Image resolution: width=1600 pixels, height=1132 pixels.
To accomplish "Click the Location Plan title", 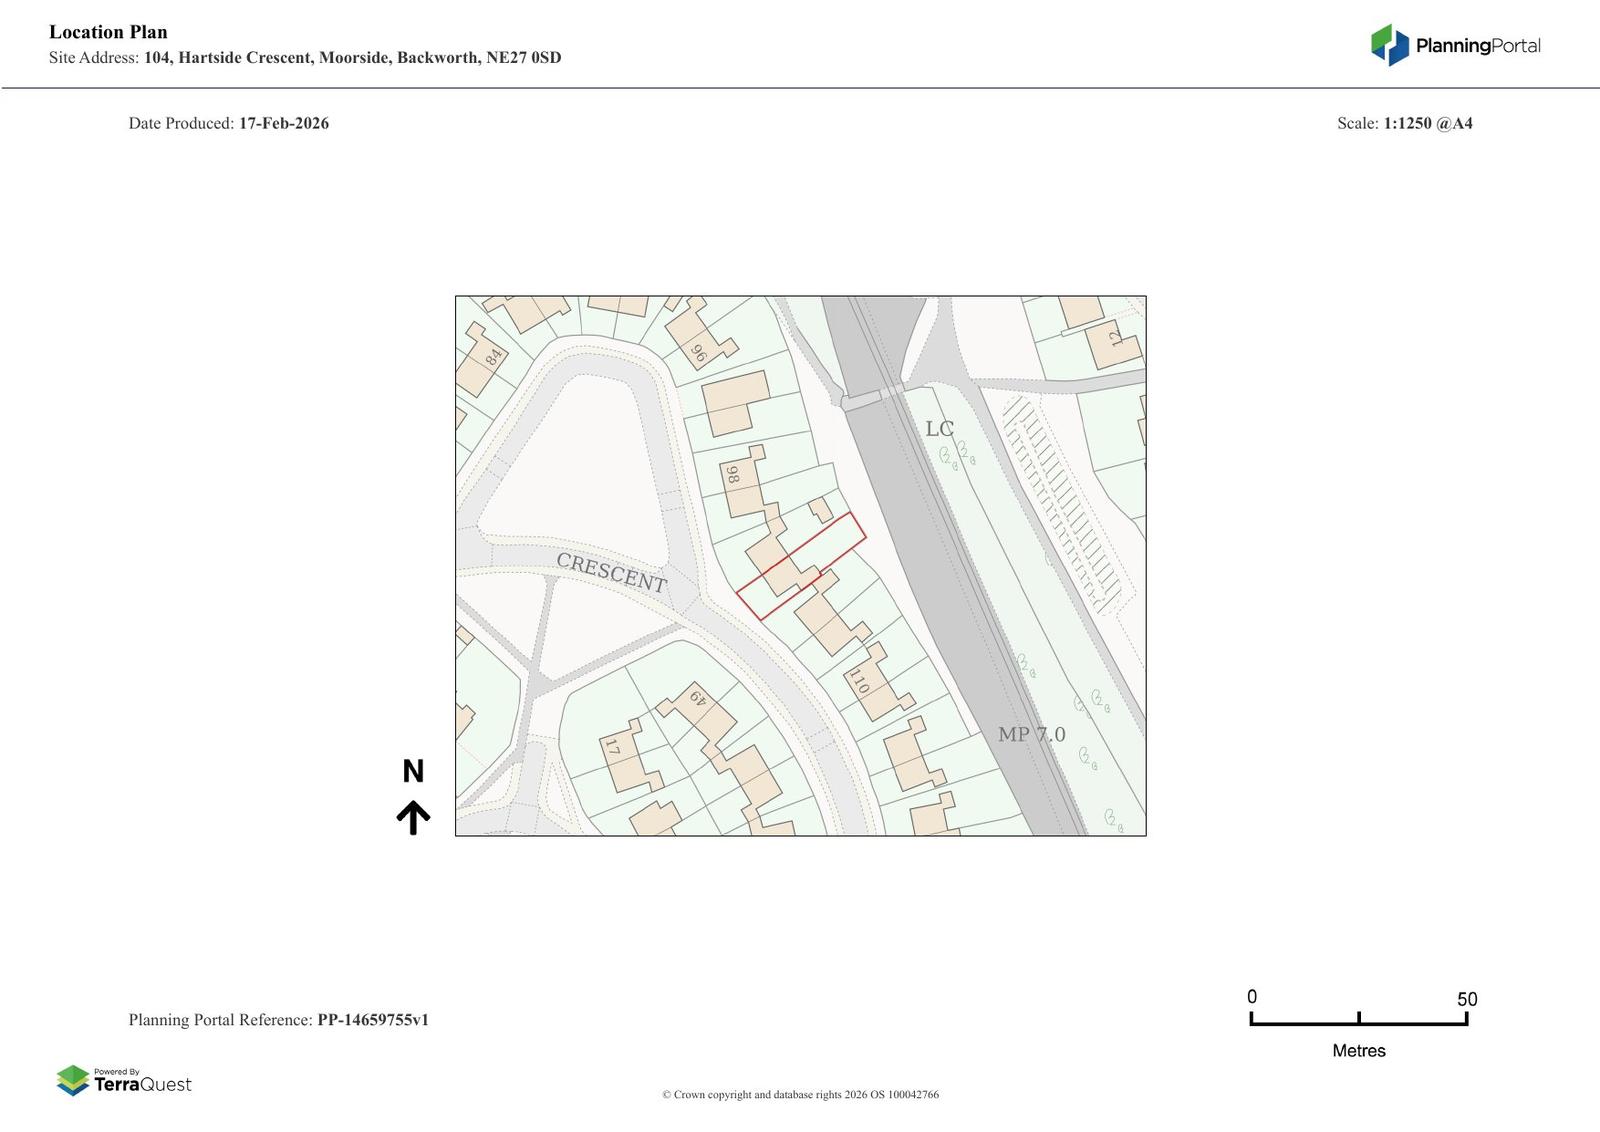I will (108, 32).
